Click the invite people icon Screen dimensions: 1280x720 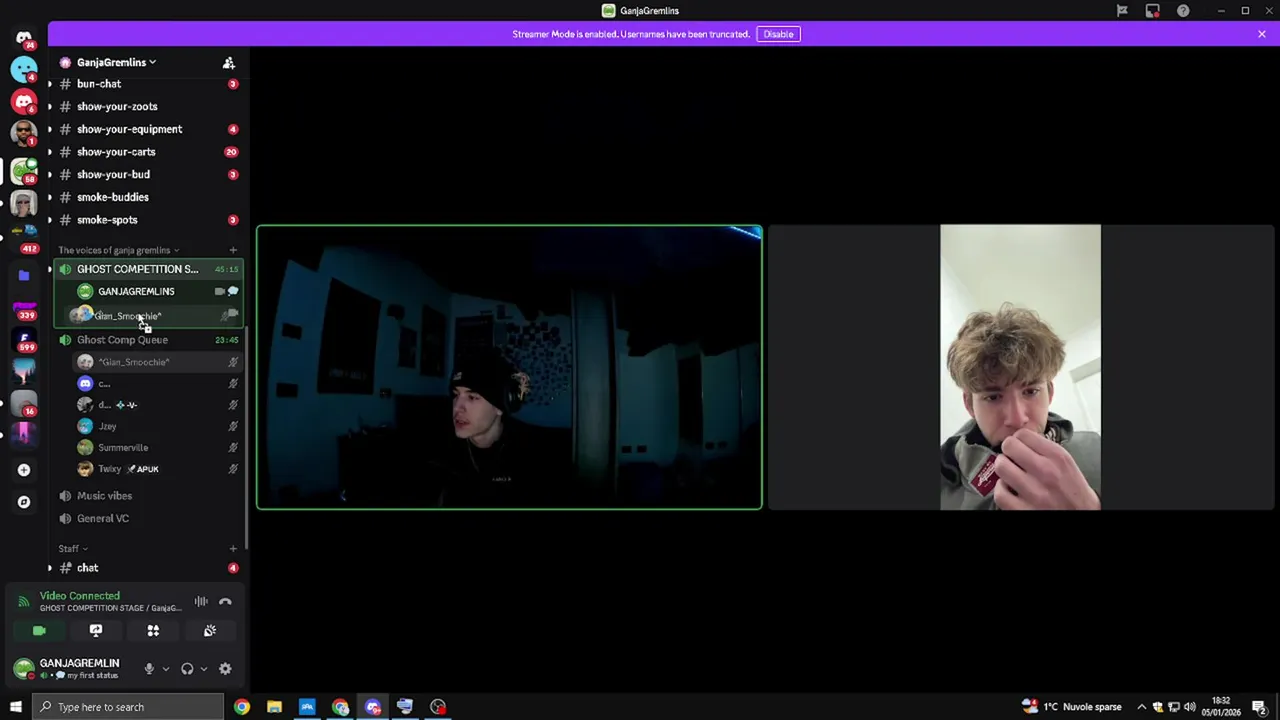tap(229, 62)
